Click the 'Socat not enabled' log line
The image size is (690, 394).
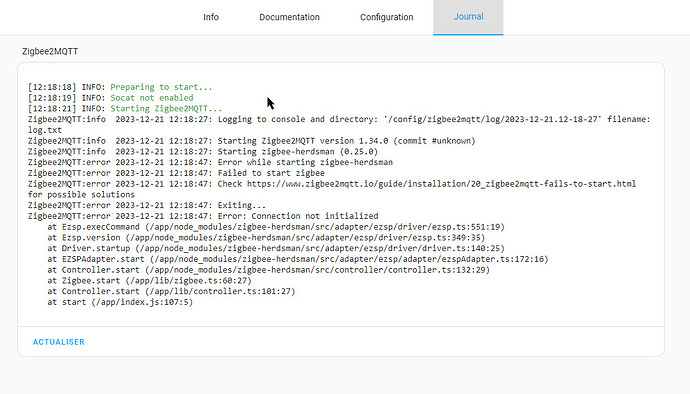click(110, 98)
